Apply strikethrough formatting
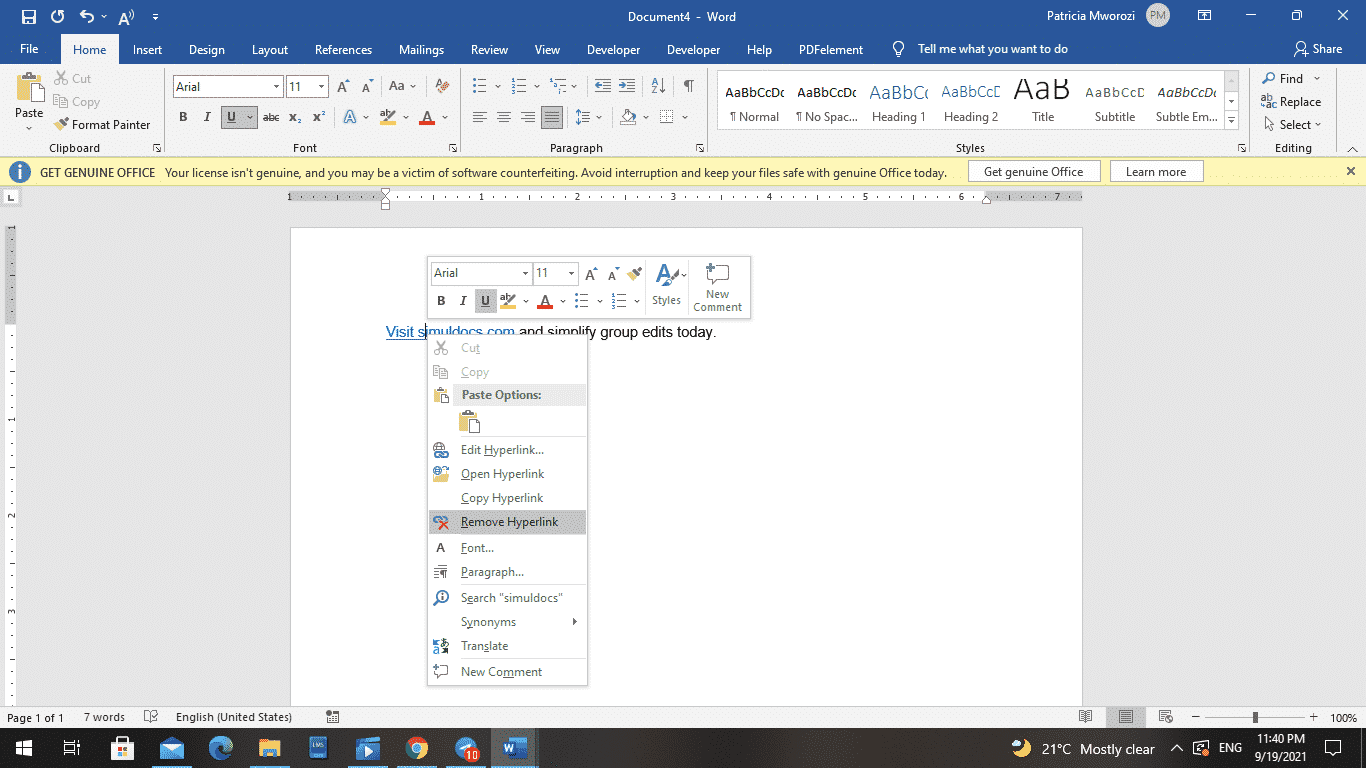 pos(270,117)
